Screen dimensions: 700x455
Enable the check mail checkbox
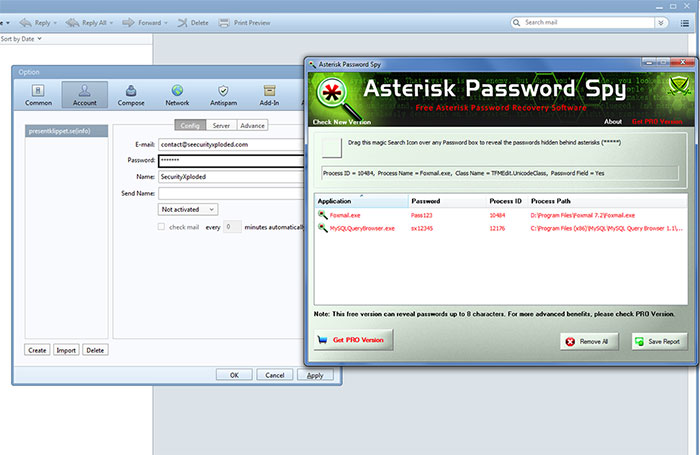pos(161,227)
